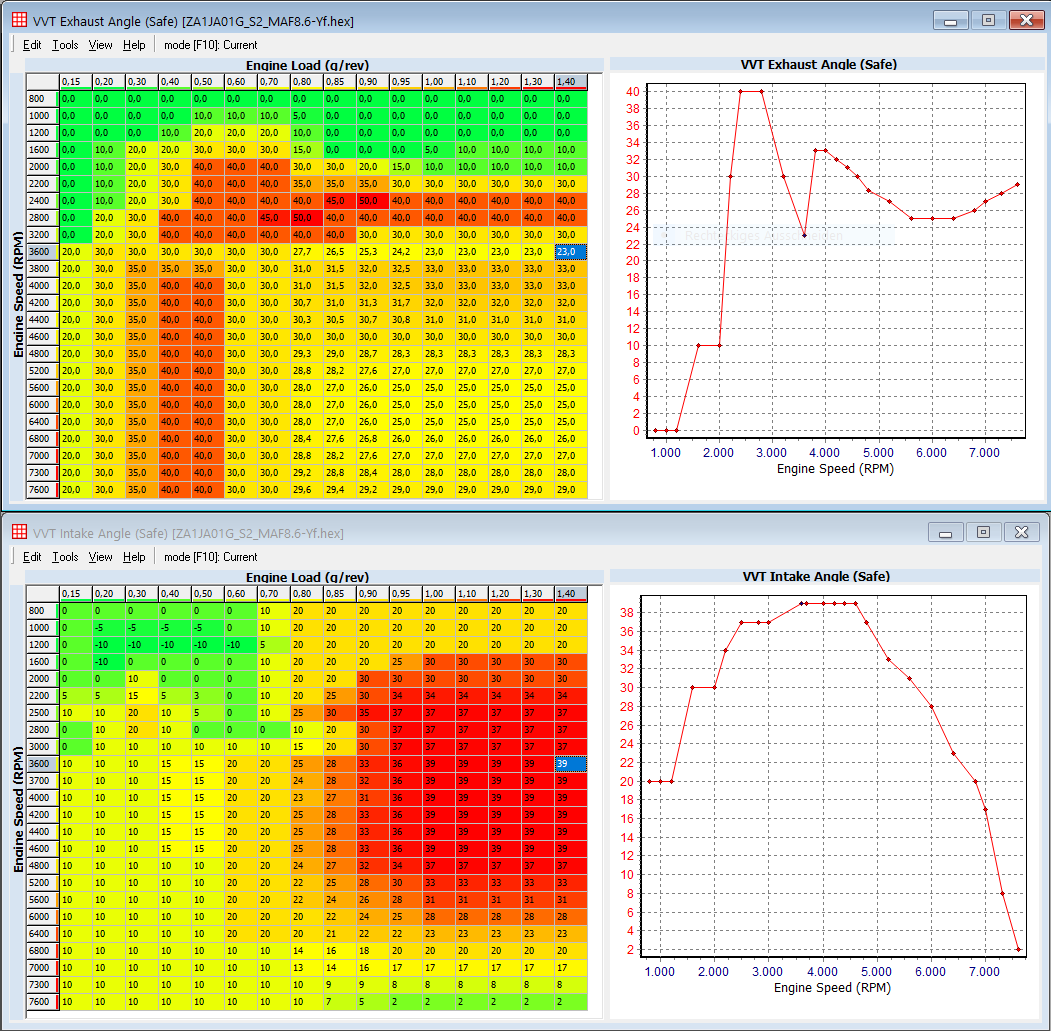Open Edit menu in VVT Exhaust Angle window
Viewport: 1051px width, 1031px height.
[x=32, y=45]
